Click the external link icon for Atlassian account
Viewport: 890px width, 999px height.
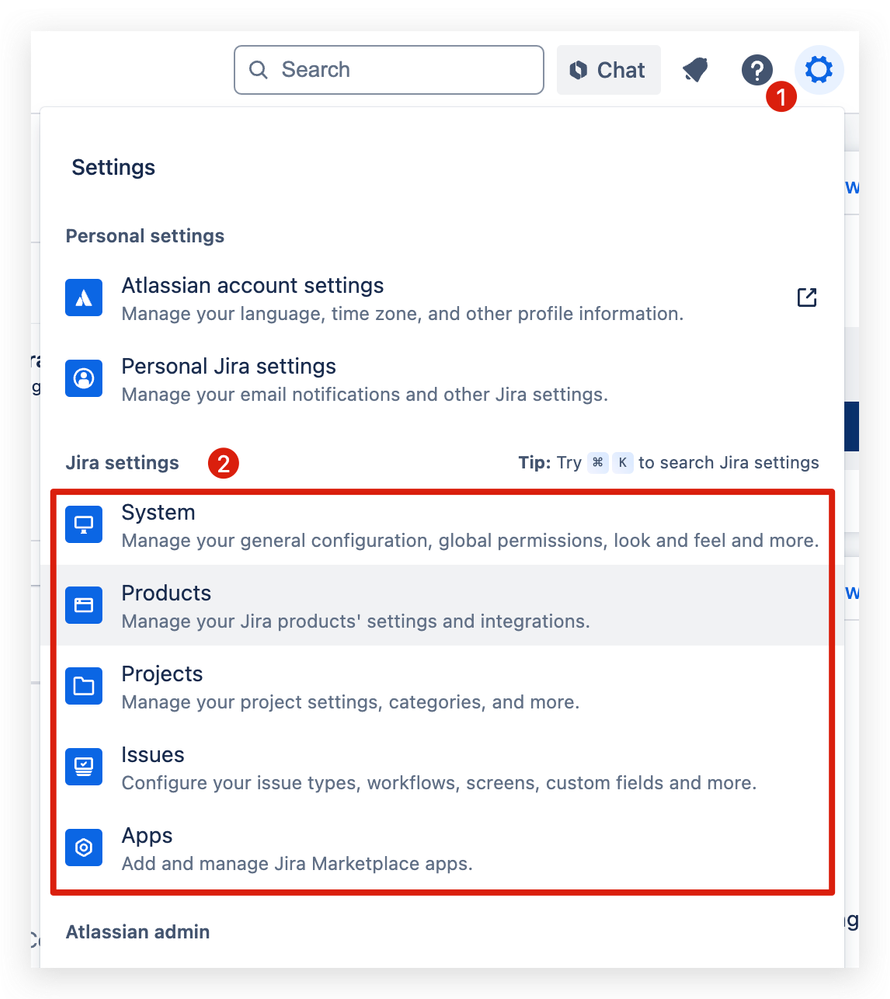[807, 298]
